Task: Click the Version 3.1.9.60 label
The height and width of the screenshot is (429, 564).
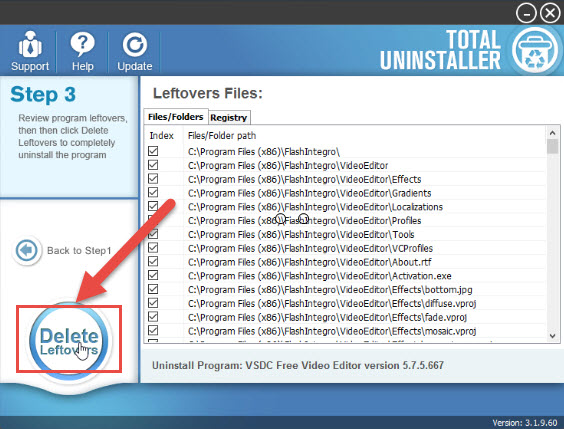Action: [525, 423]
